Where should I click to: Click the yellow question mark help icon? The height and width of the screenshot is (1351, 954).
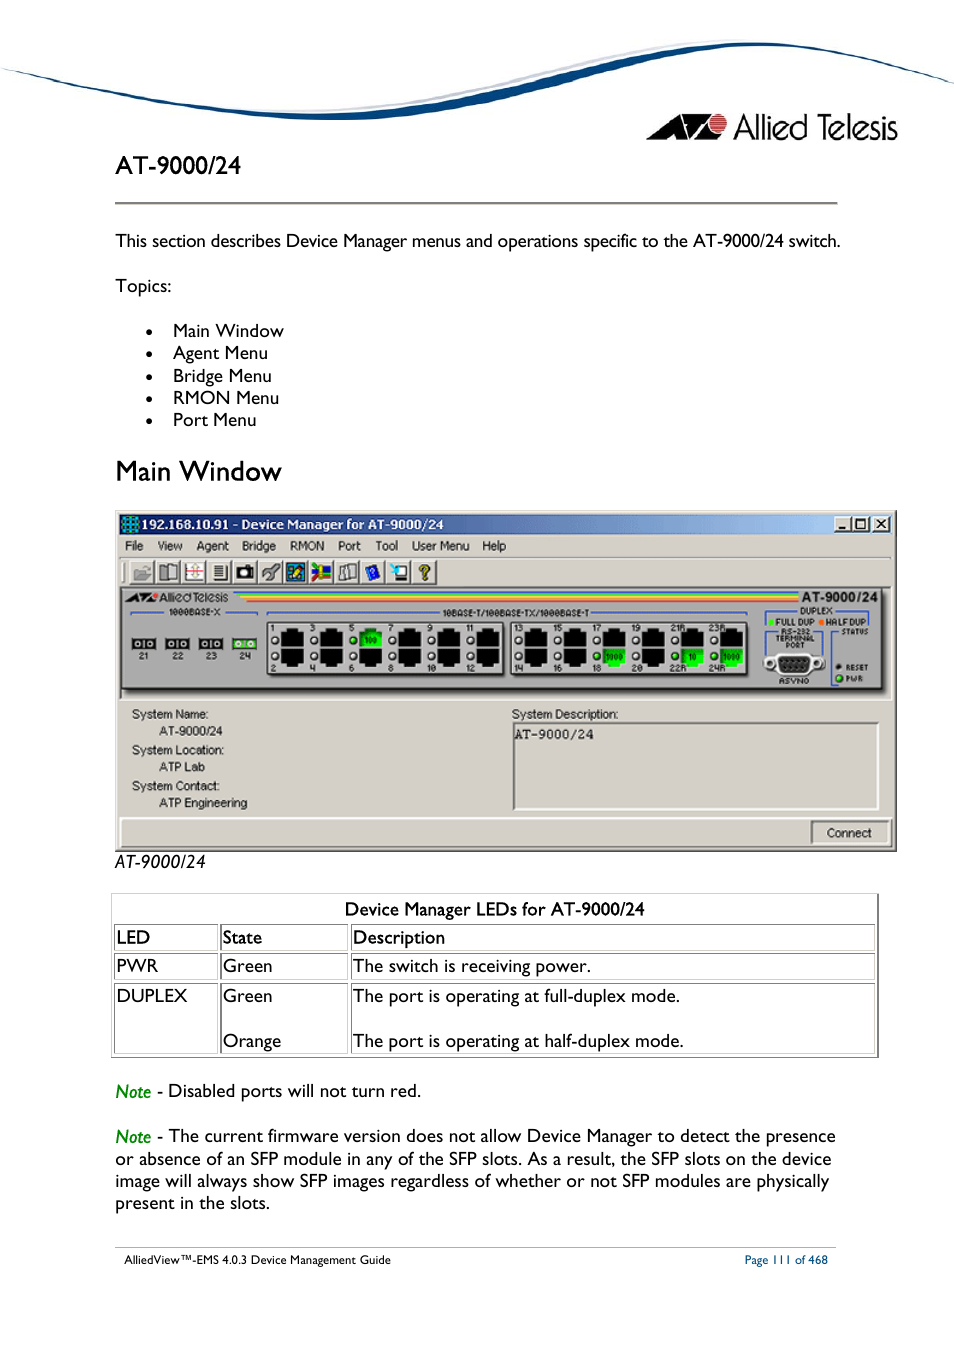(x=424, y=572)
